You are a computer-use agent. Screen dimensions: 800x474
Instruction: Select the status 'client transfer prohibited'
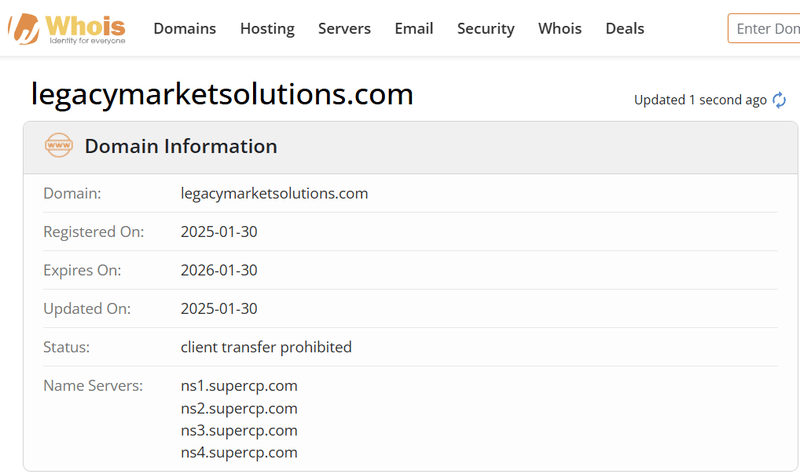pos(266,347)
